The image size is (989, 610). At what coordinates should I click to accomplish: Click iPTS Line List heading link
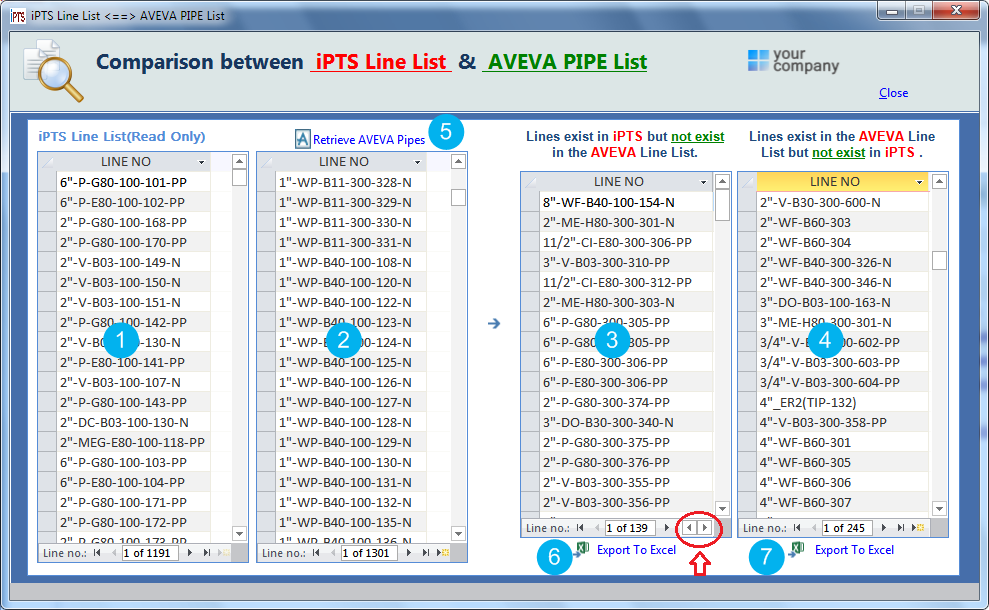[x=381, y=62]
